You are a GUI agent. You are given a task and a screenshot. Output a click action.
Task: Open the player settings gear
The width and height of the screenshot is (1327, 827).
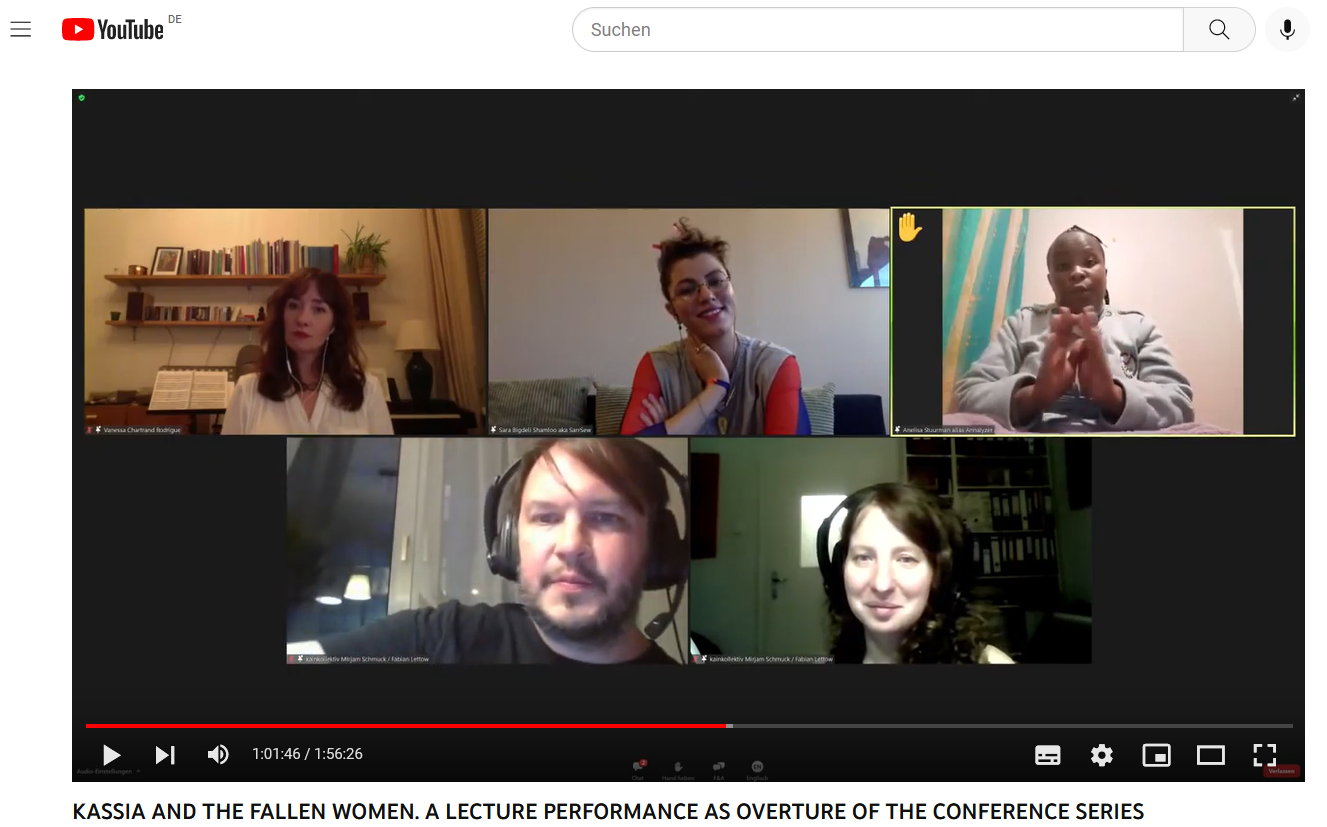click(x=1102, y=755)
